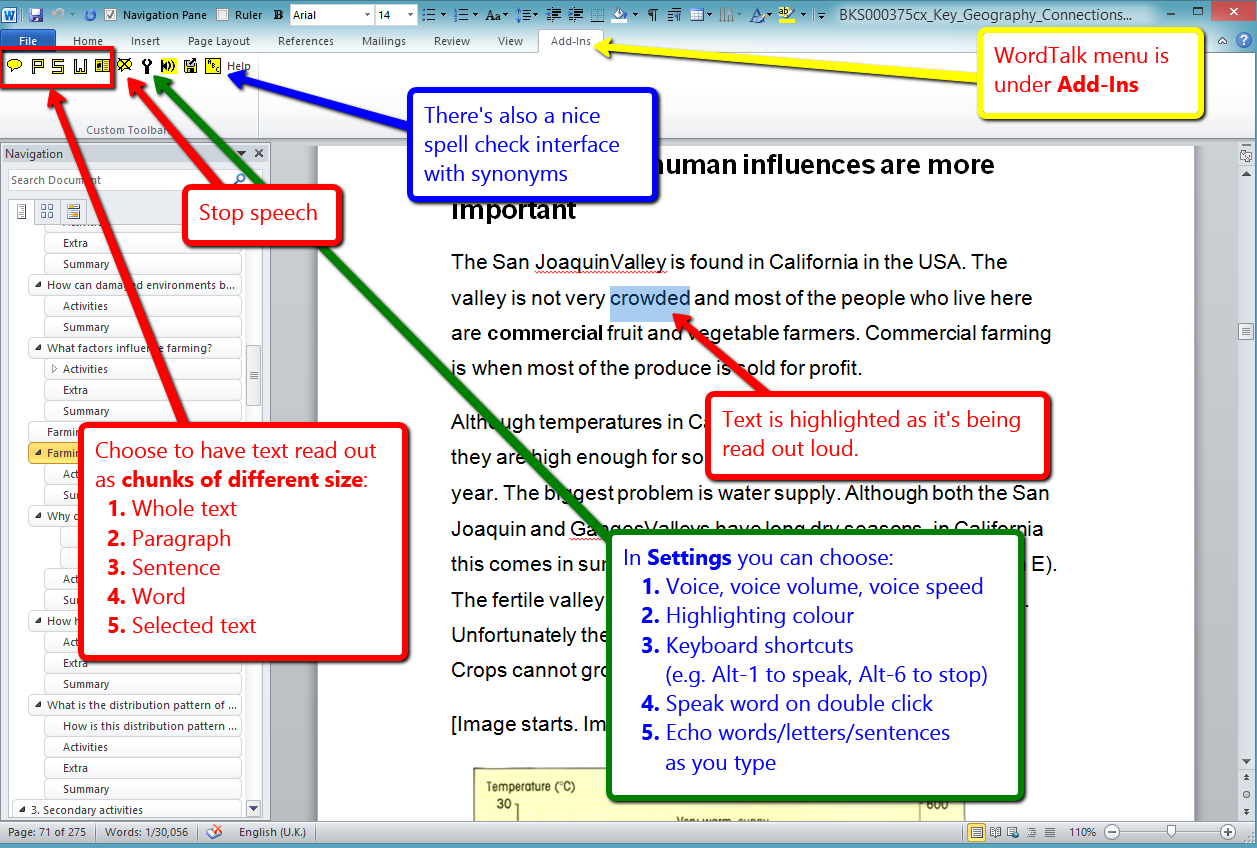Browse search results tab in Navigation pane

click(x=72, y=211)
